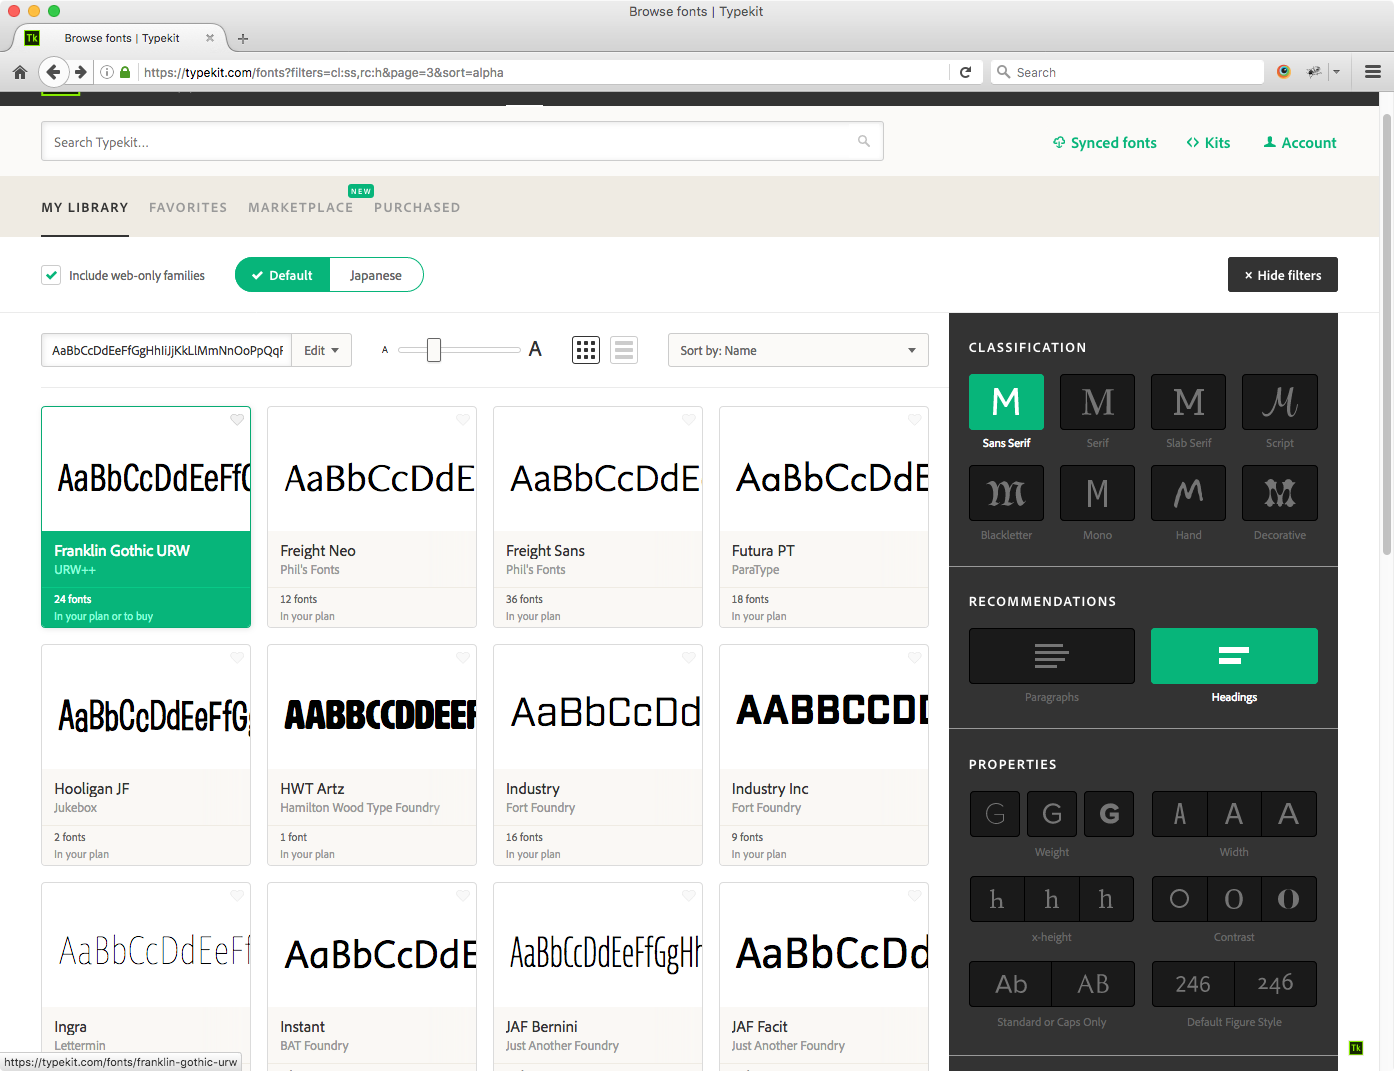Switch to grid view layout
The height and width of the screenshot is (1071, 1394).
(586, 350)
